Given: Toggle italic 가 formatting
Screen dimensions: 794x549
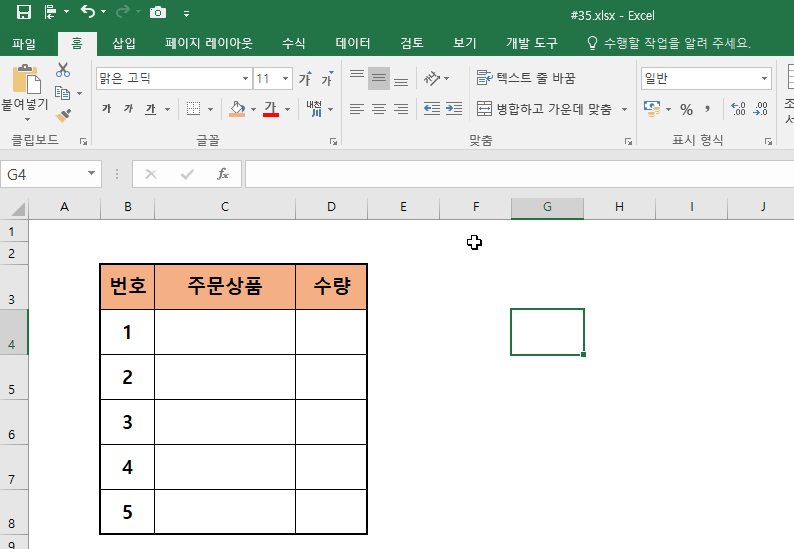Looking at the screenshot, I should pyautogui.click(x=129, y=108).
